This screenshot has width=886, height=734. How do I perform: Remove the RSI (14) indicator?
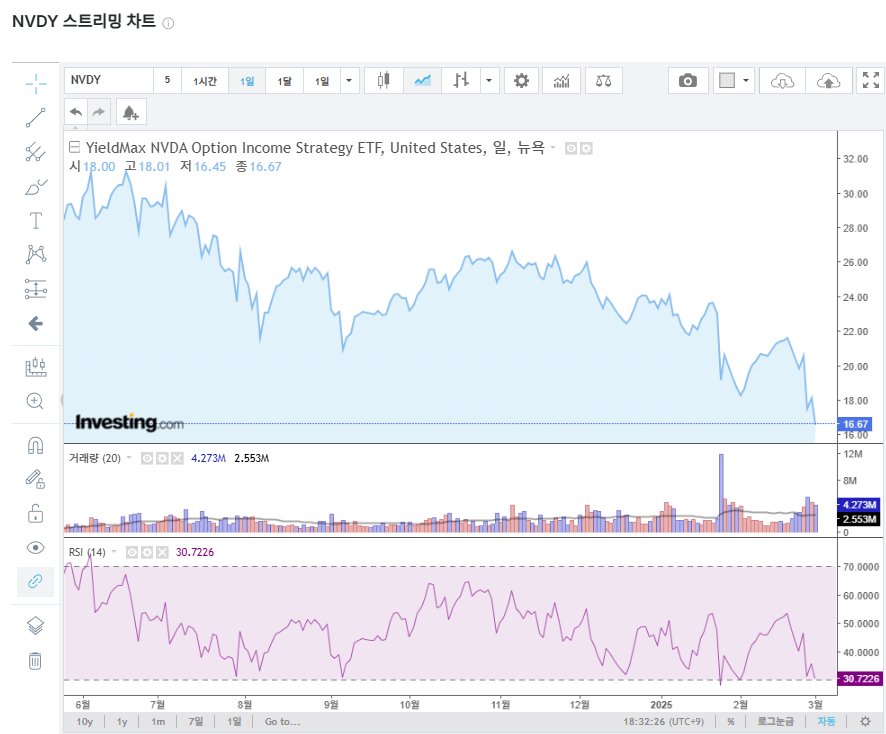pyautogui.click(x=162, y=552)
